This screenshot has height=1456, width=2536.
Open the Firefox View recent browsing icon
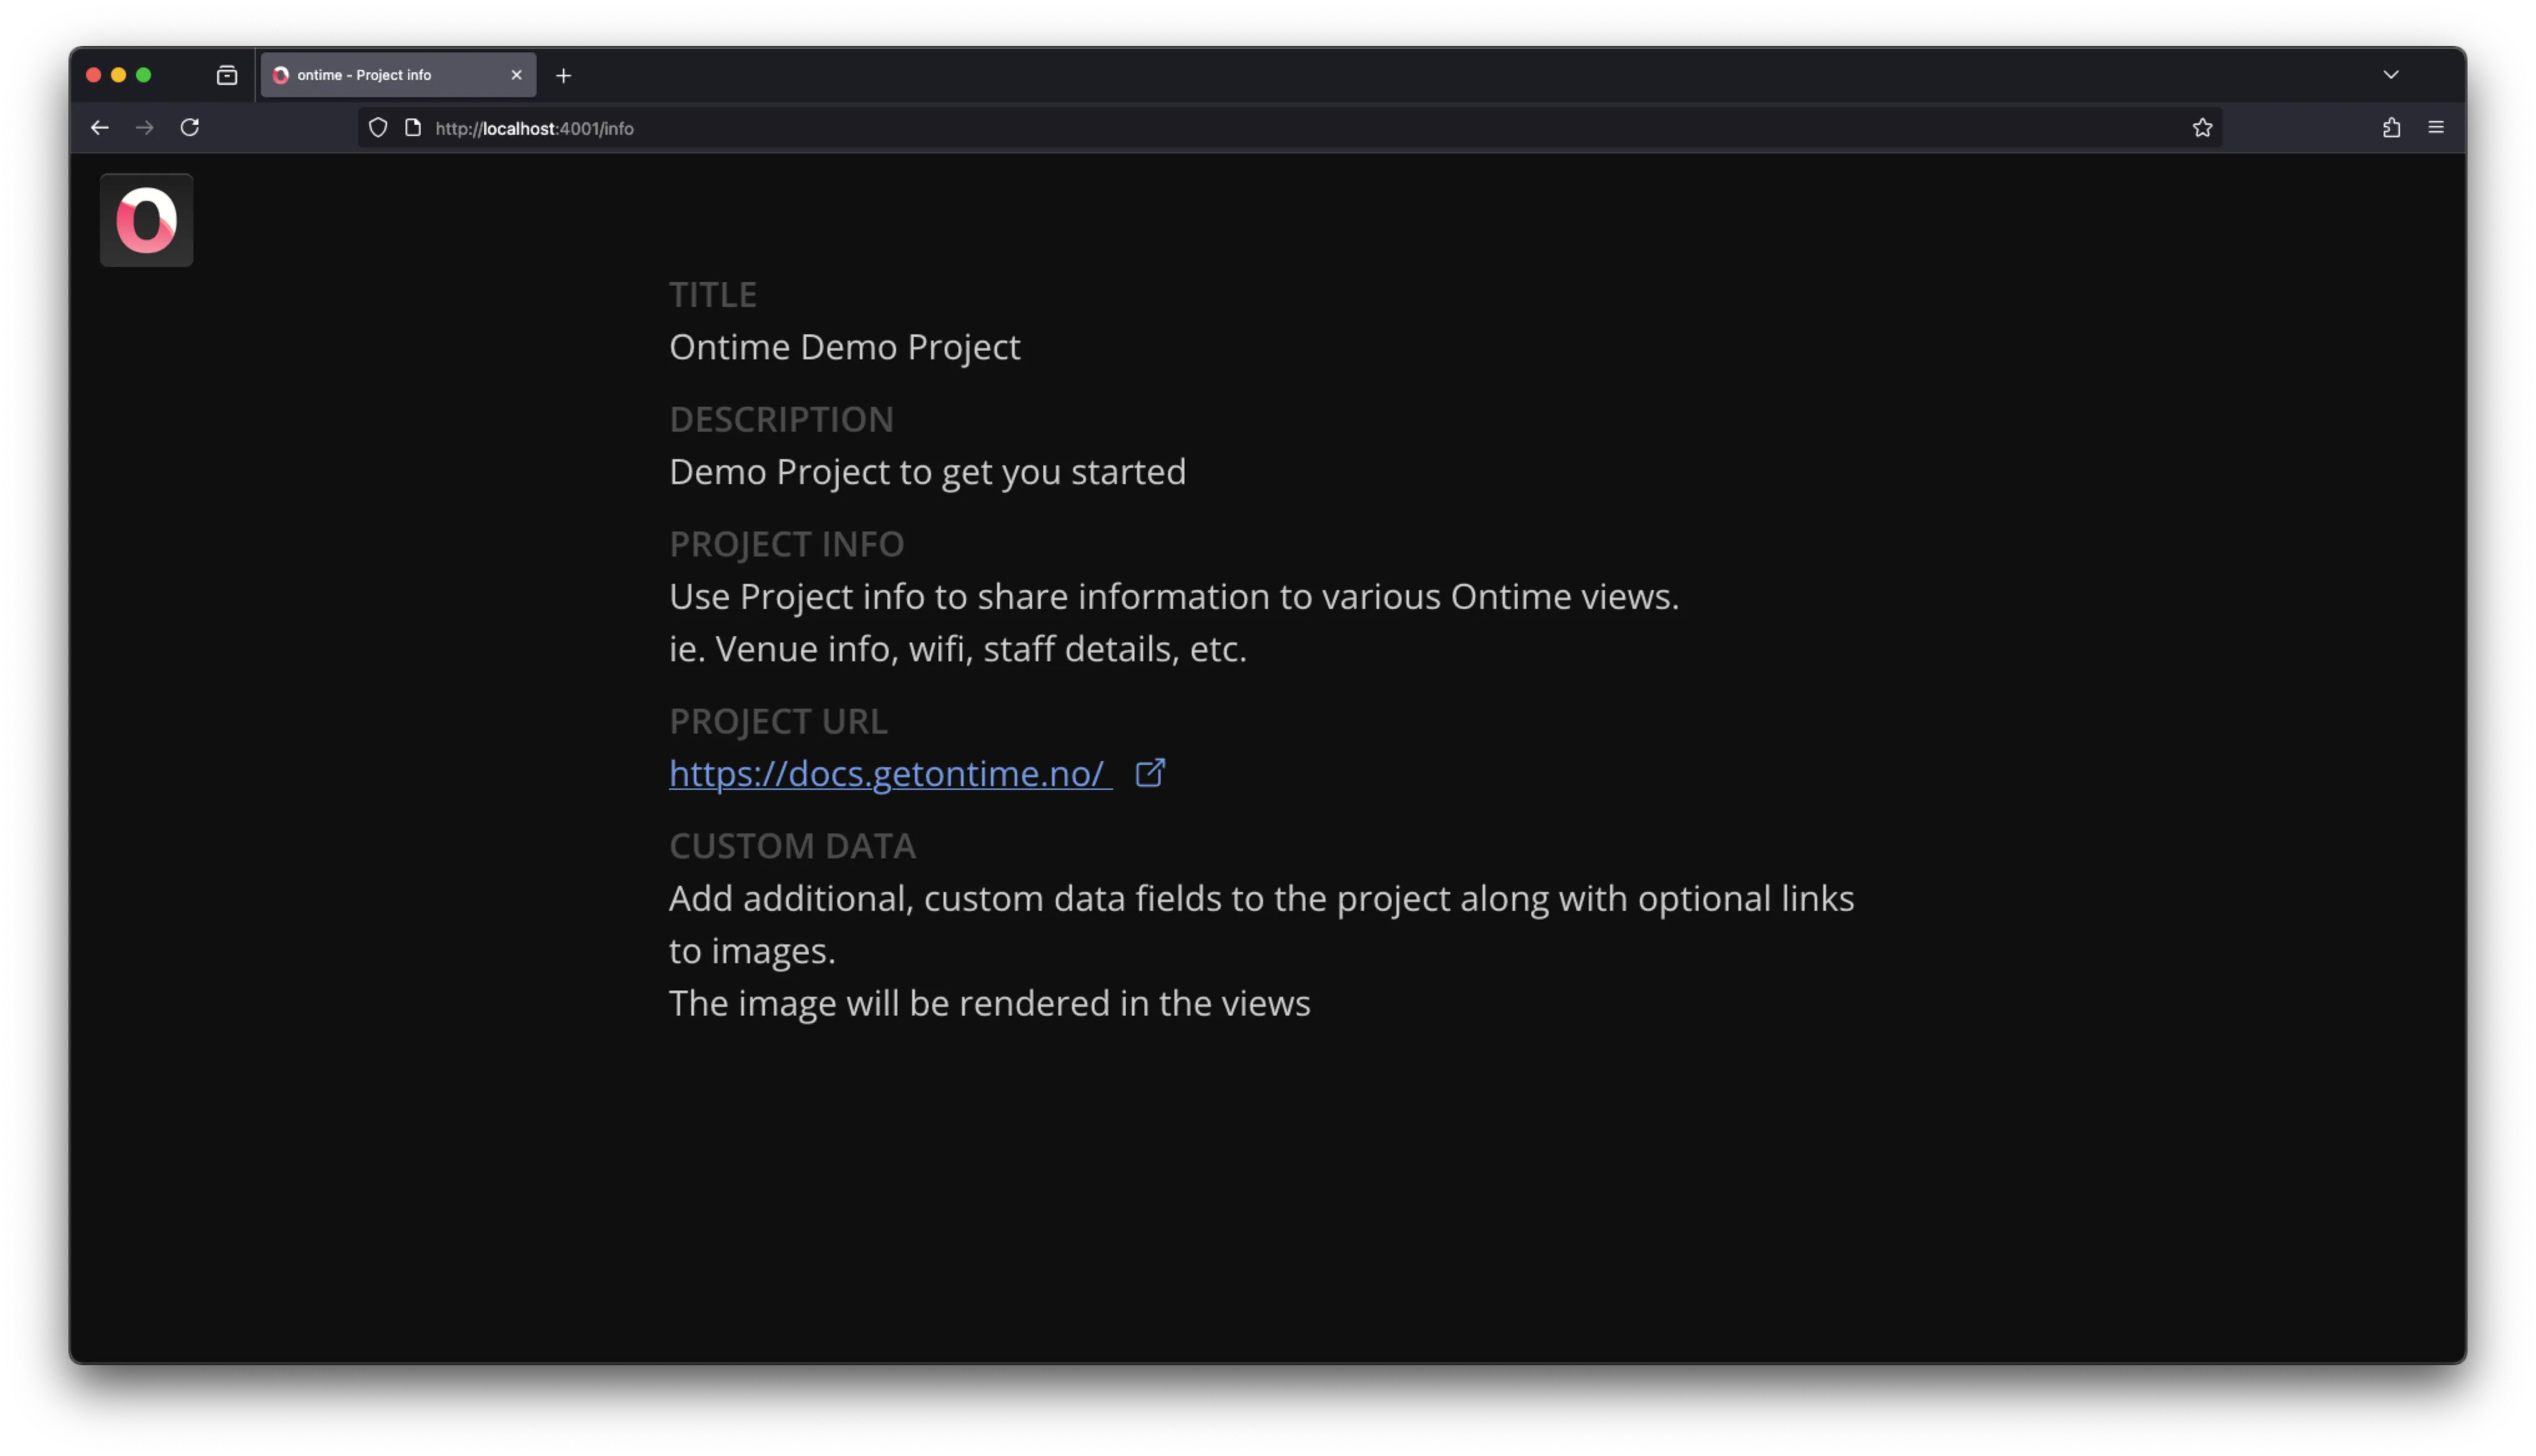227,75
